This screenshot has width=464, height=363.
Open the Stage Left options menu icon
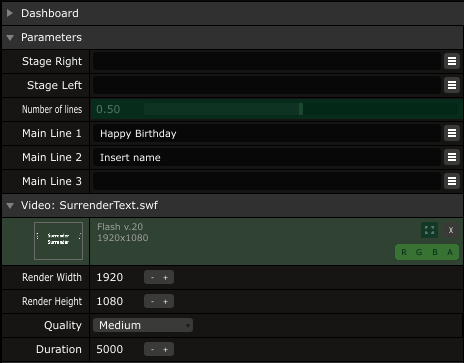click(x=452, y=85)
